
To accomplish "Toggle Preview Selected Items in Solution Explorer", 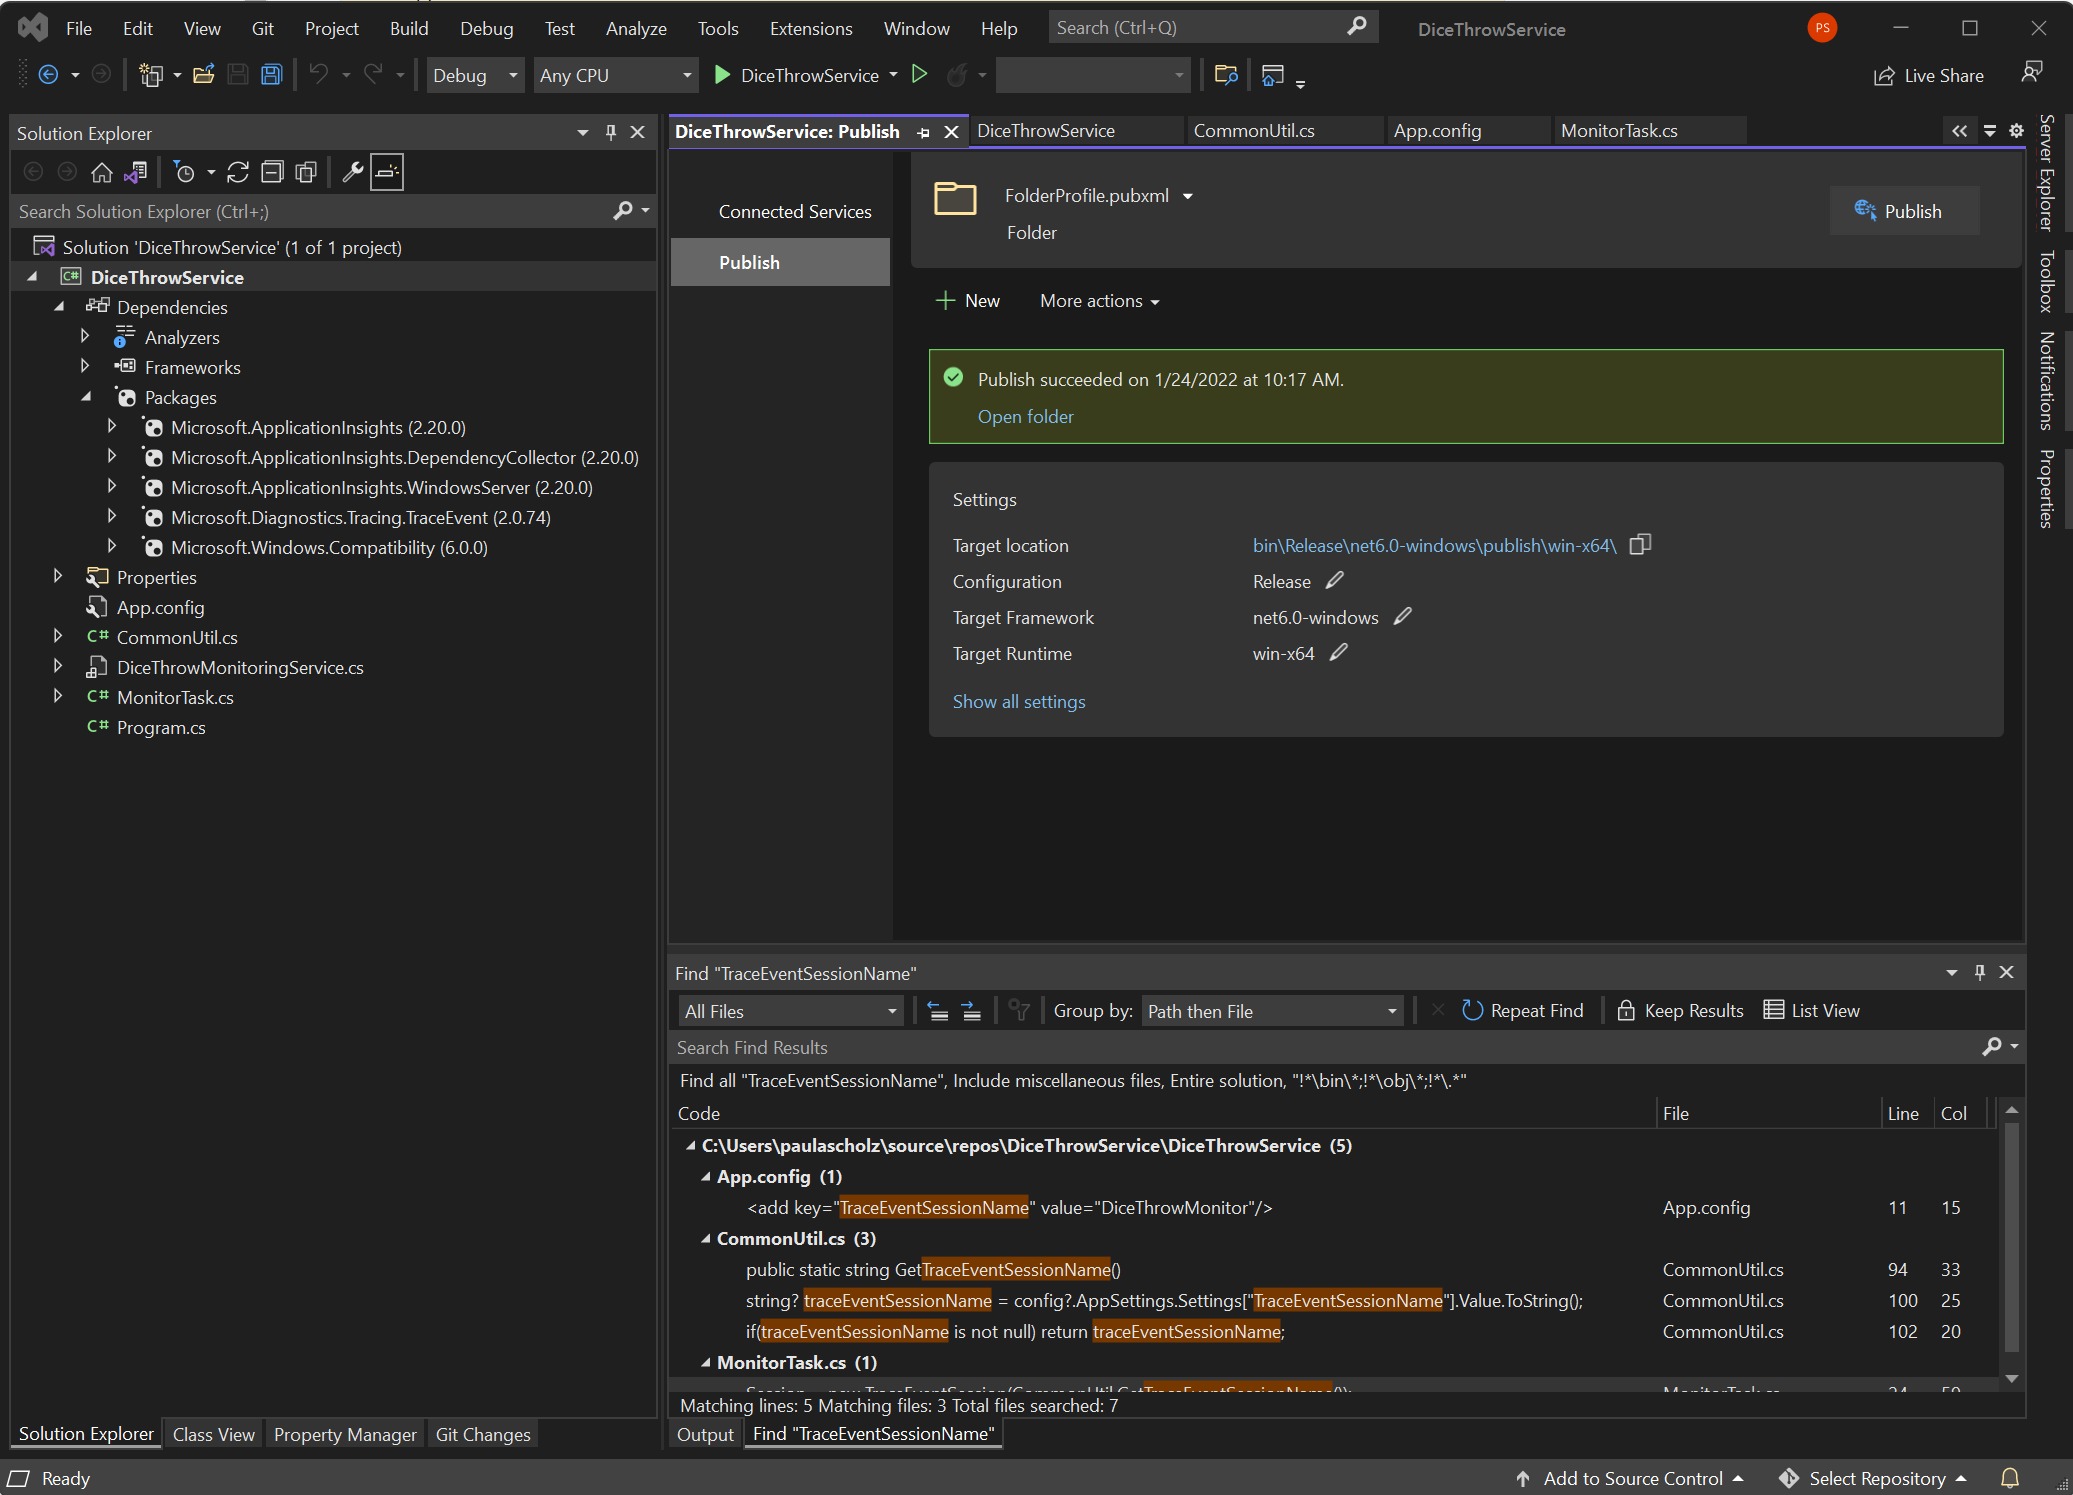I will [387, 172].
